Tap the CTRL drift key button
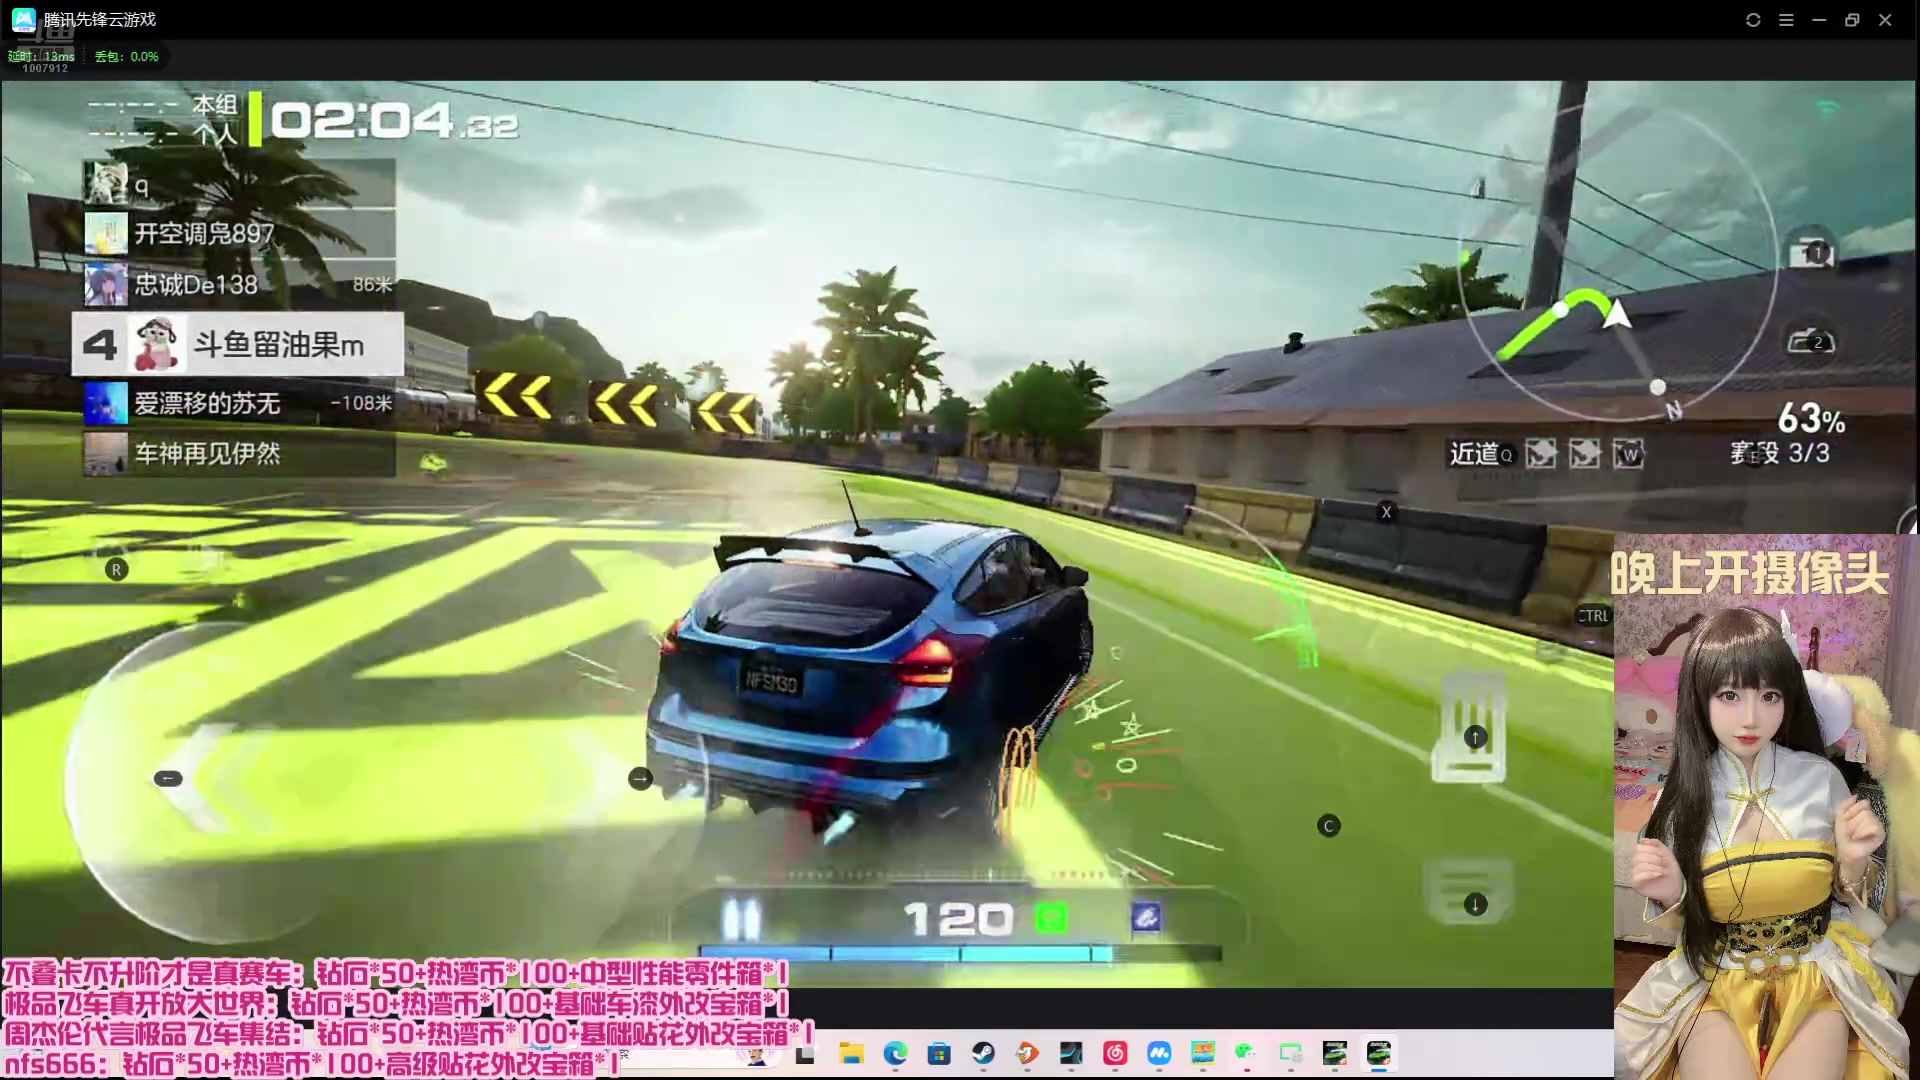This screenshot has height=1080, width=1920. click(x=1592, y=616)
